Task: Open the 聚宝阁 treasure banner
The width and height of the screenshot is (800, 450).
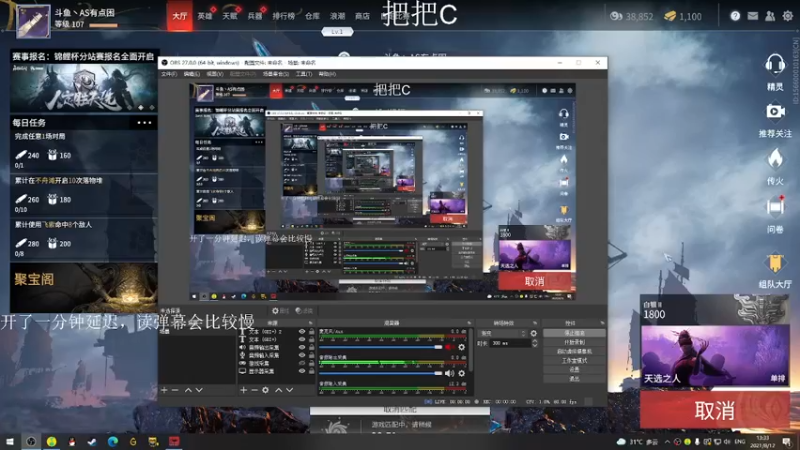Action: [x=84, y=287]
